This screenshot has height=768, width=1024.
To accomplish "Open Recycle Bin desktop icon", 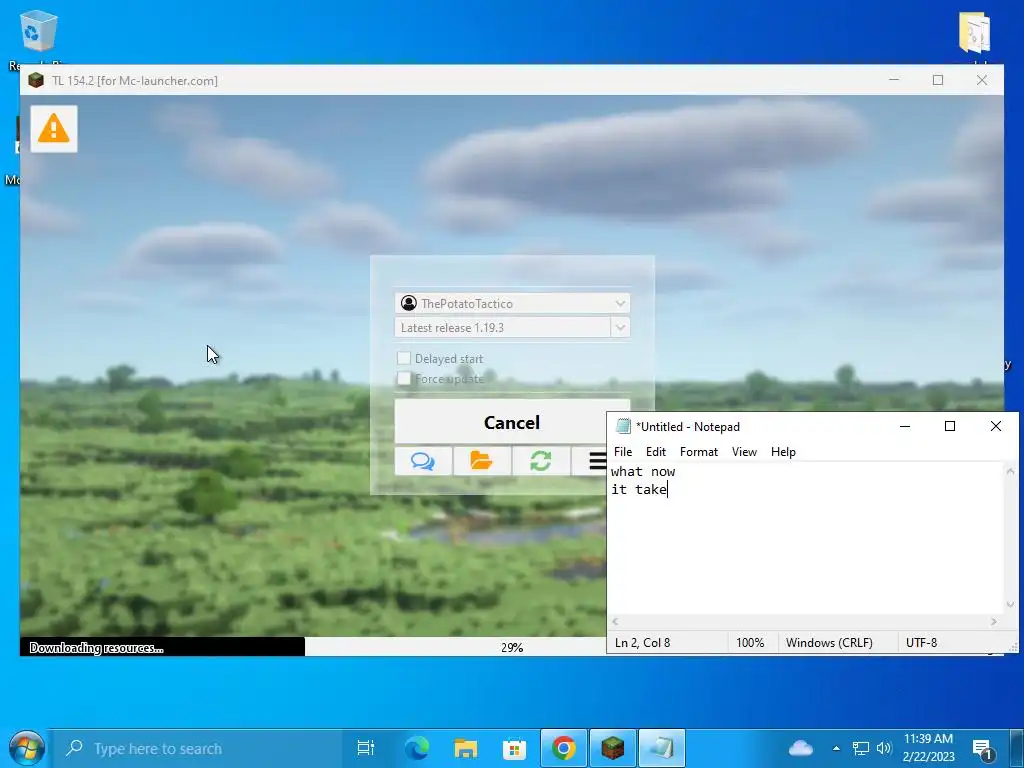I will tap(38, 33).
